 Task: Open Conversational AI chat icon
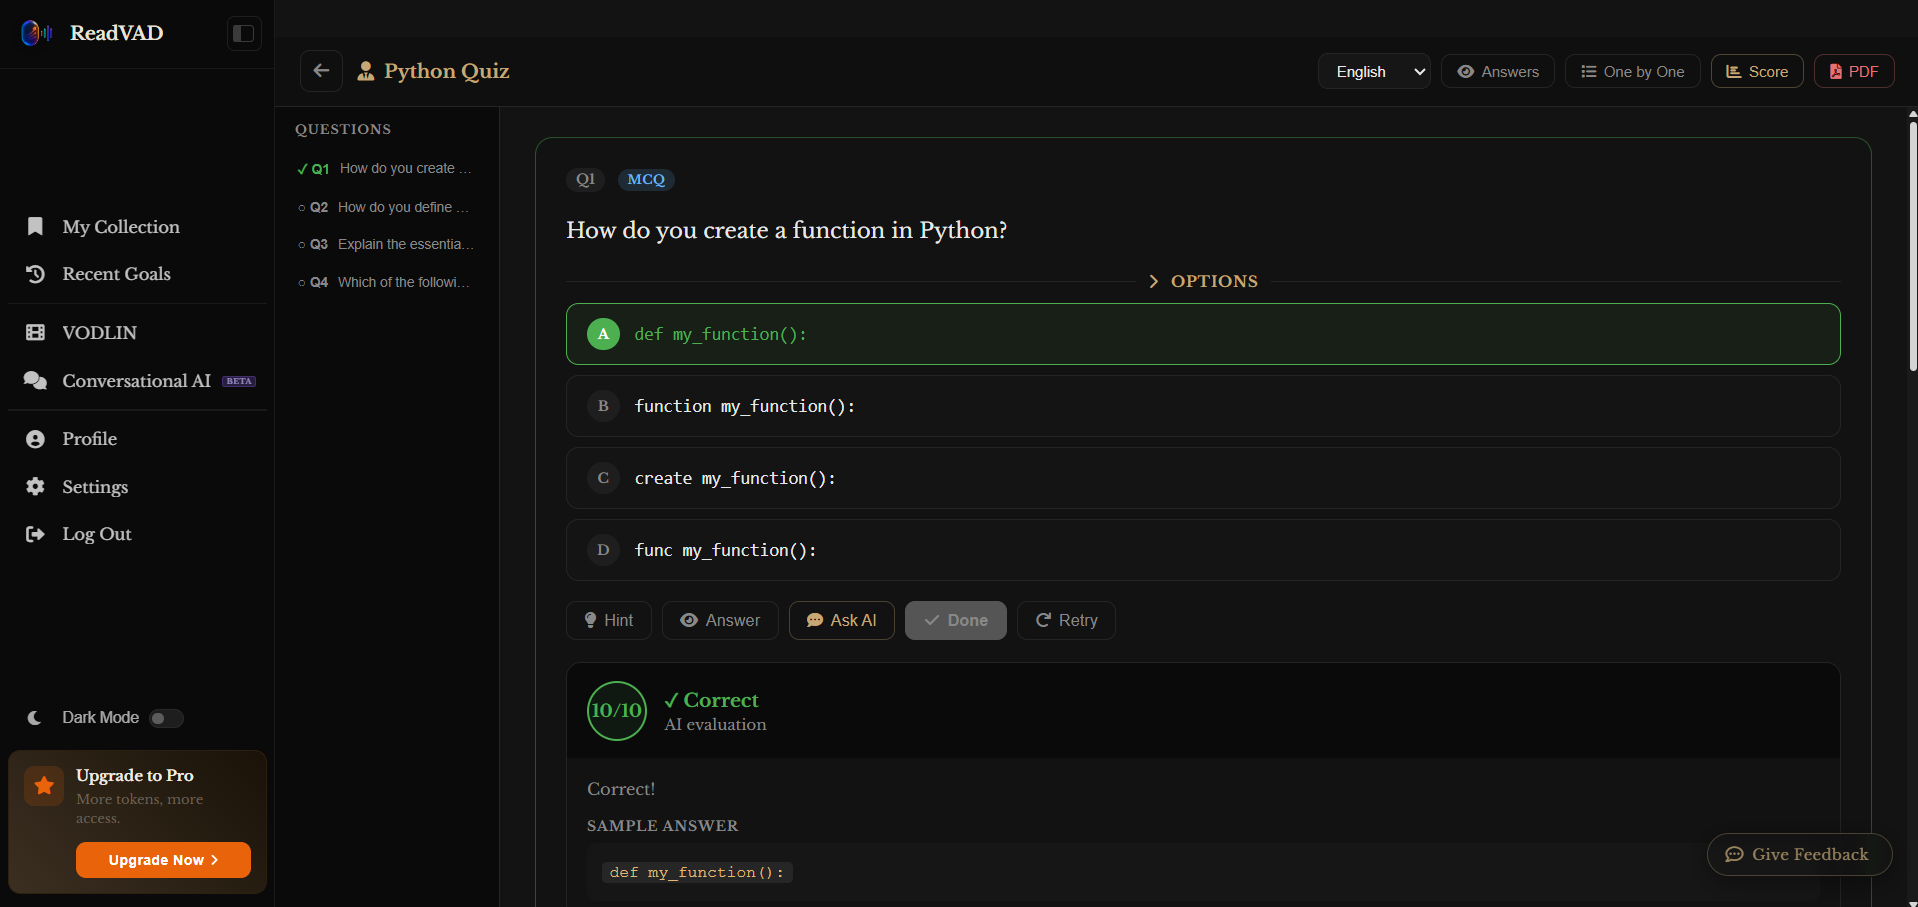pos(35,381)
